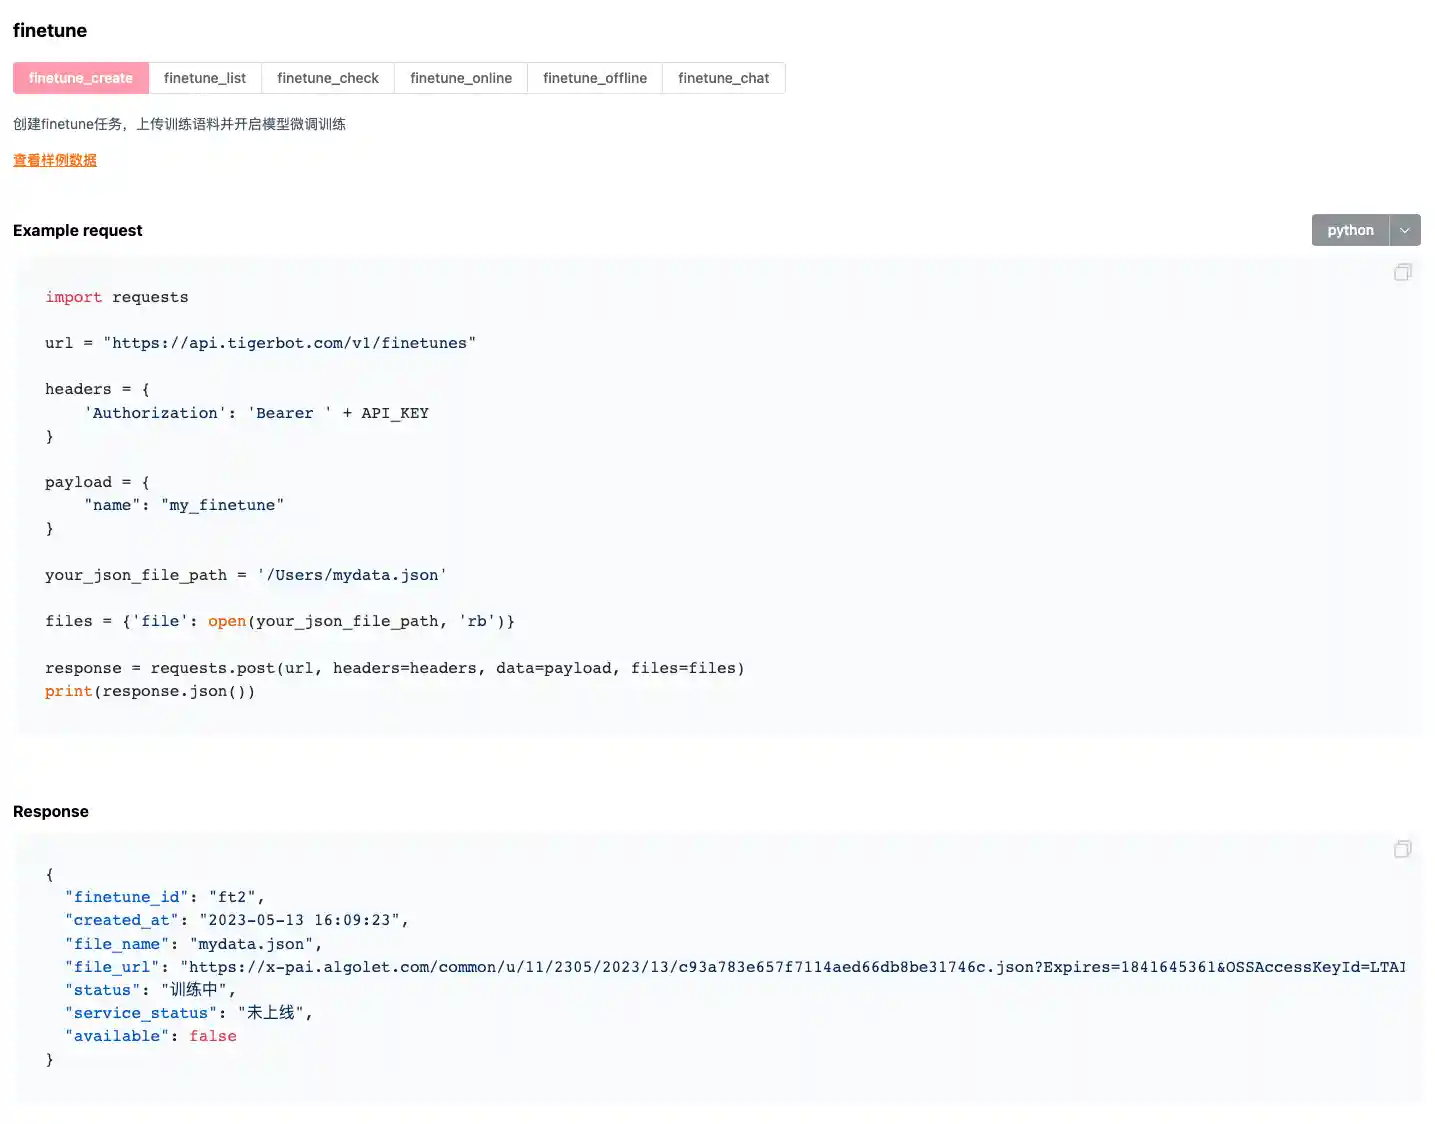Viewport: 1435px width, 1124px height.
Task: Select the highlighted finetune_create tab
Action: tap(80, 77)
